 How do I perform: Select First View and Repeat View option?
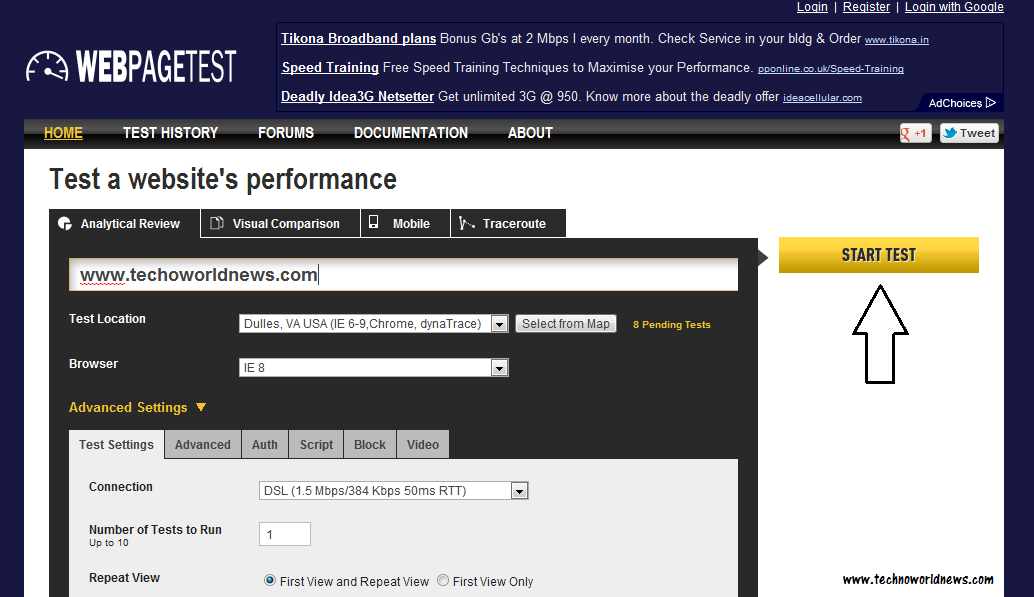pyautogui.click(x=269, y=580)
